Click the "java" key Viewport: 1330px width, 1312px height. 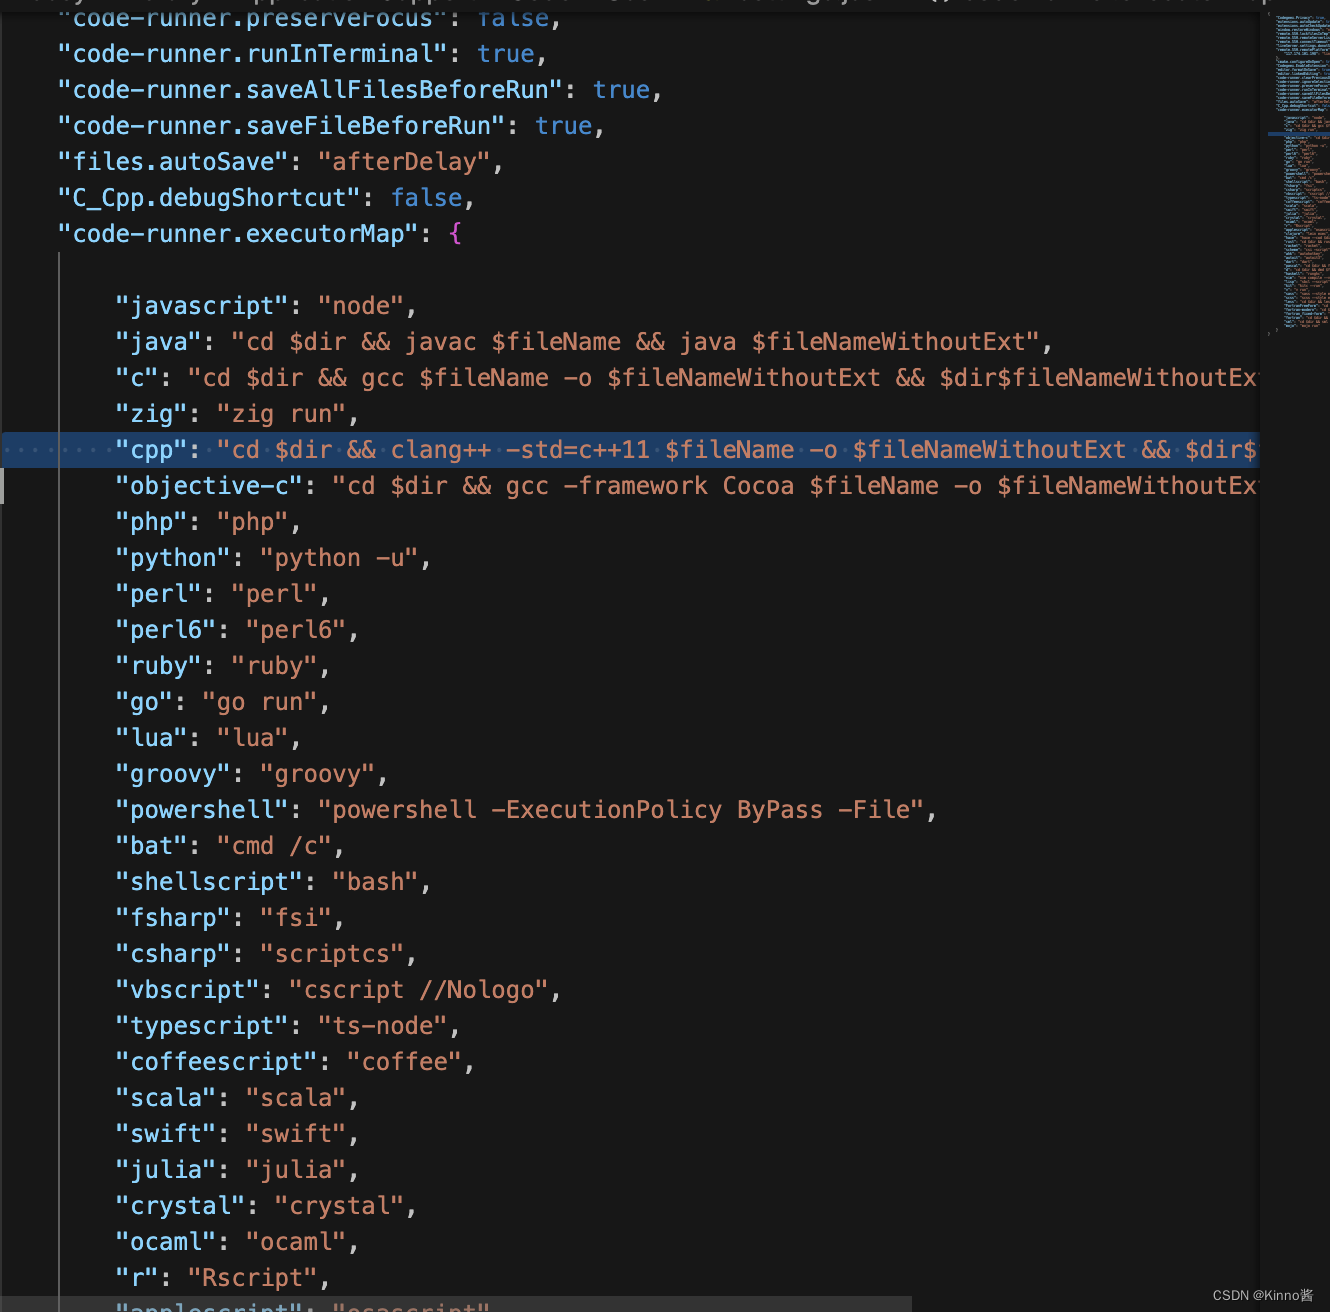pyautogui.click(x=159, y=342)
